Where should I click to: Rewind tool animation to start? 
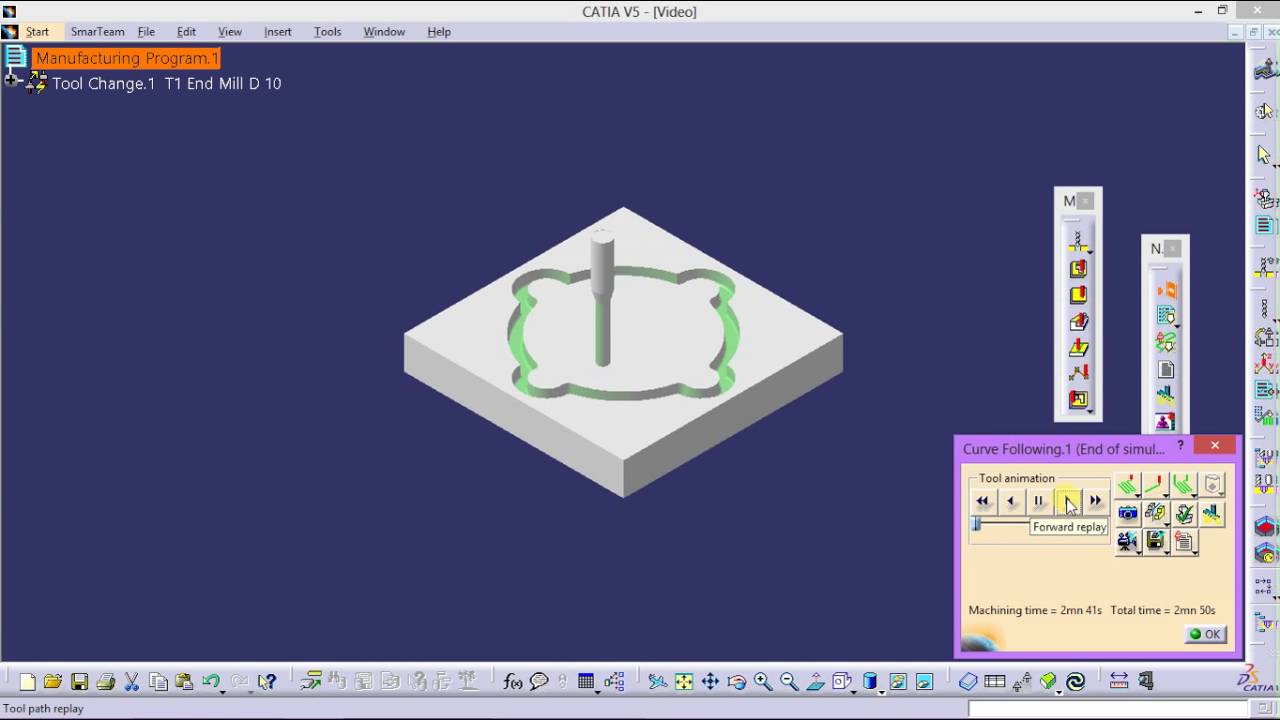[983, 501]
